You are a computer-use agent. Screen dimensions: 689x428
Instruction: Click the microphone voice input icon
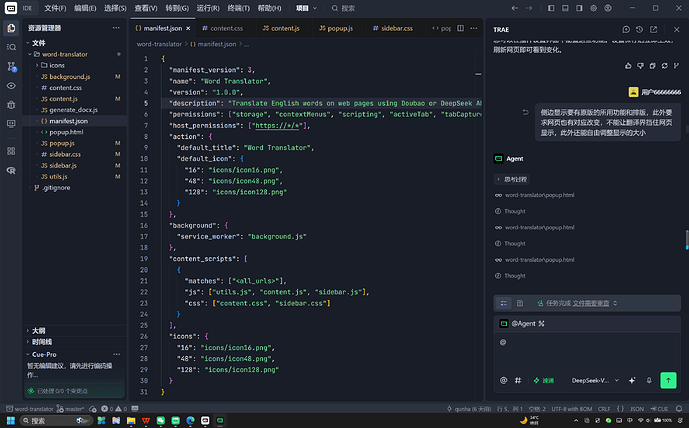point(649,380)
